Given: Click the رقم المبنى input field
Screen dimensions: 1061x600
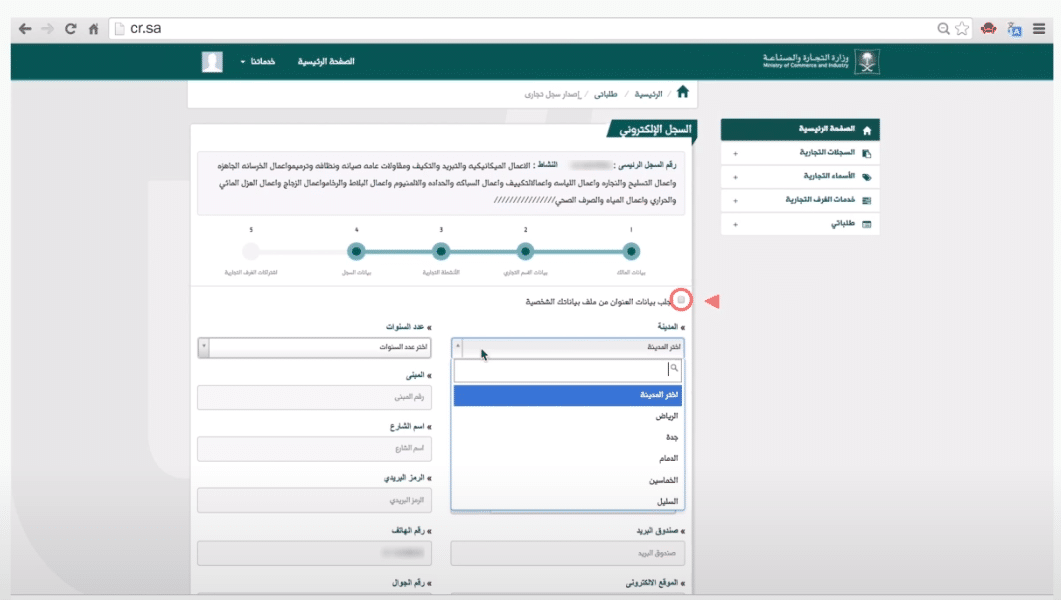Looking at the screenshot, I should [x=314, y=397].
